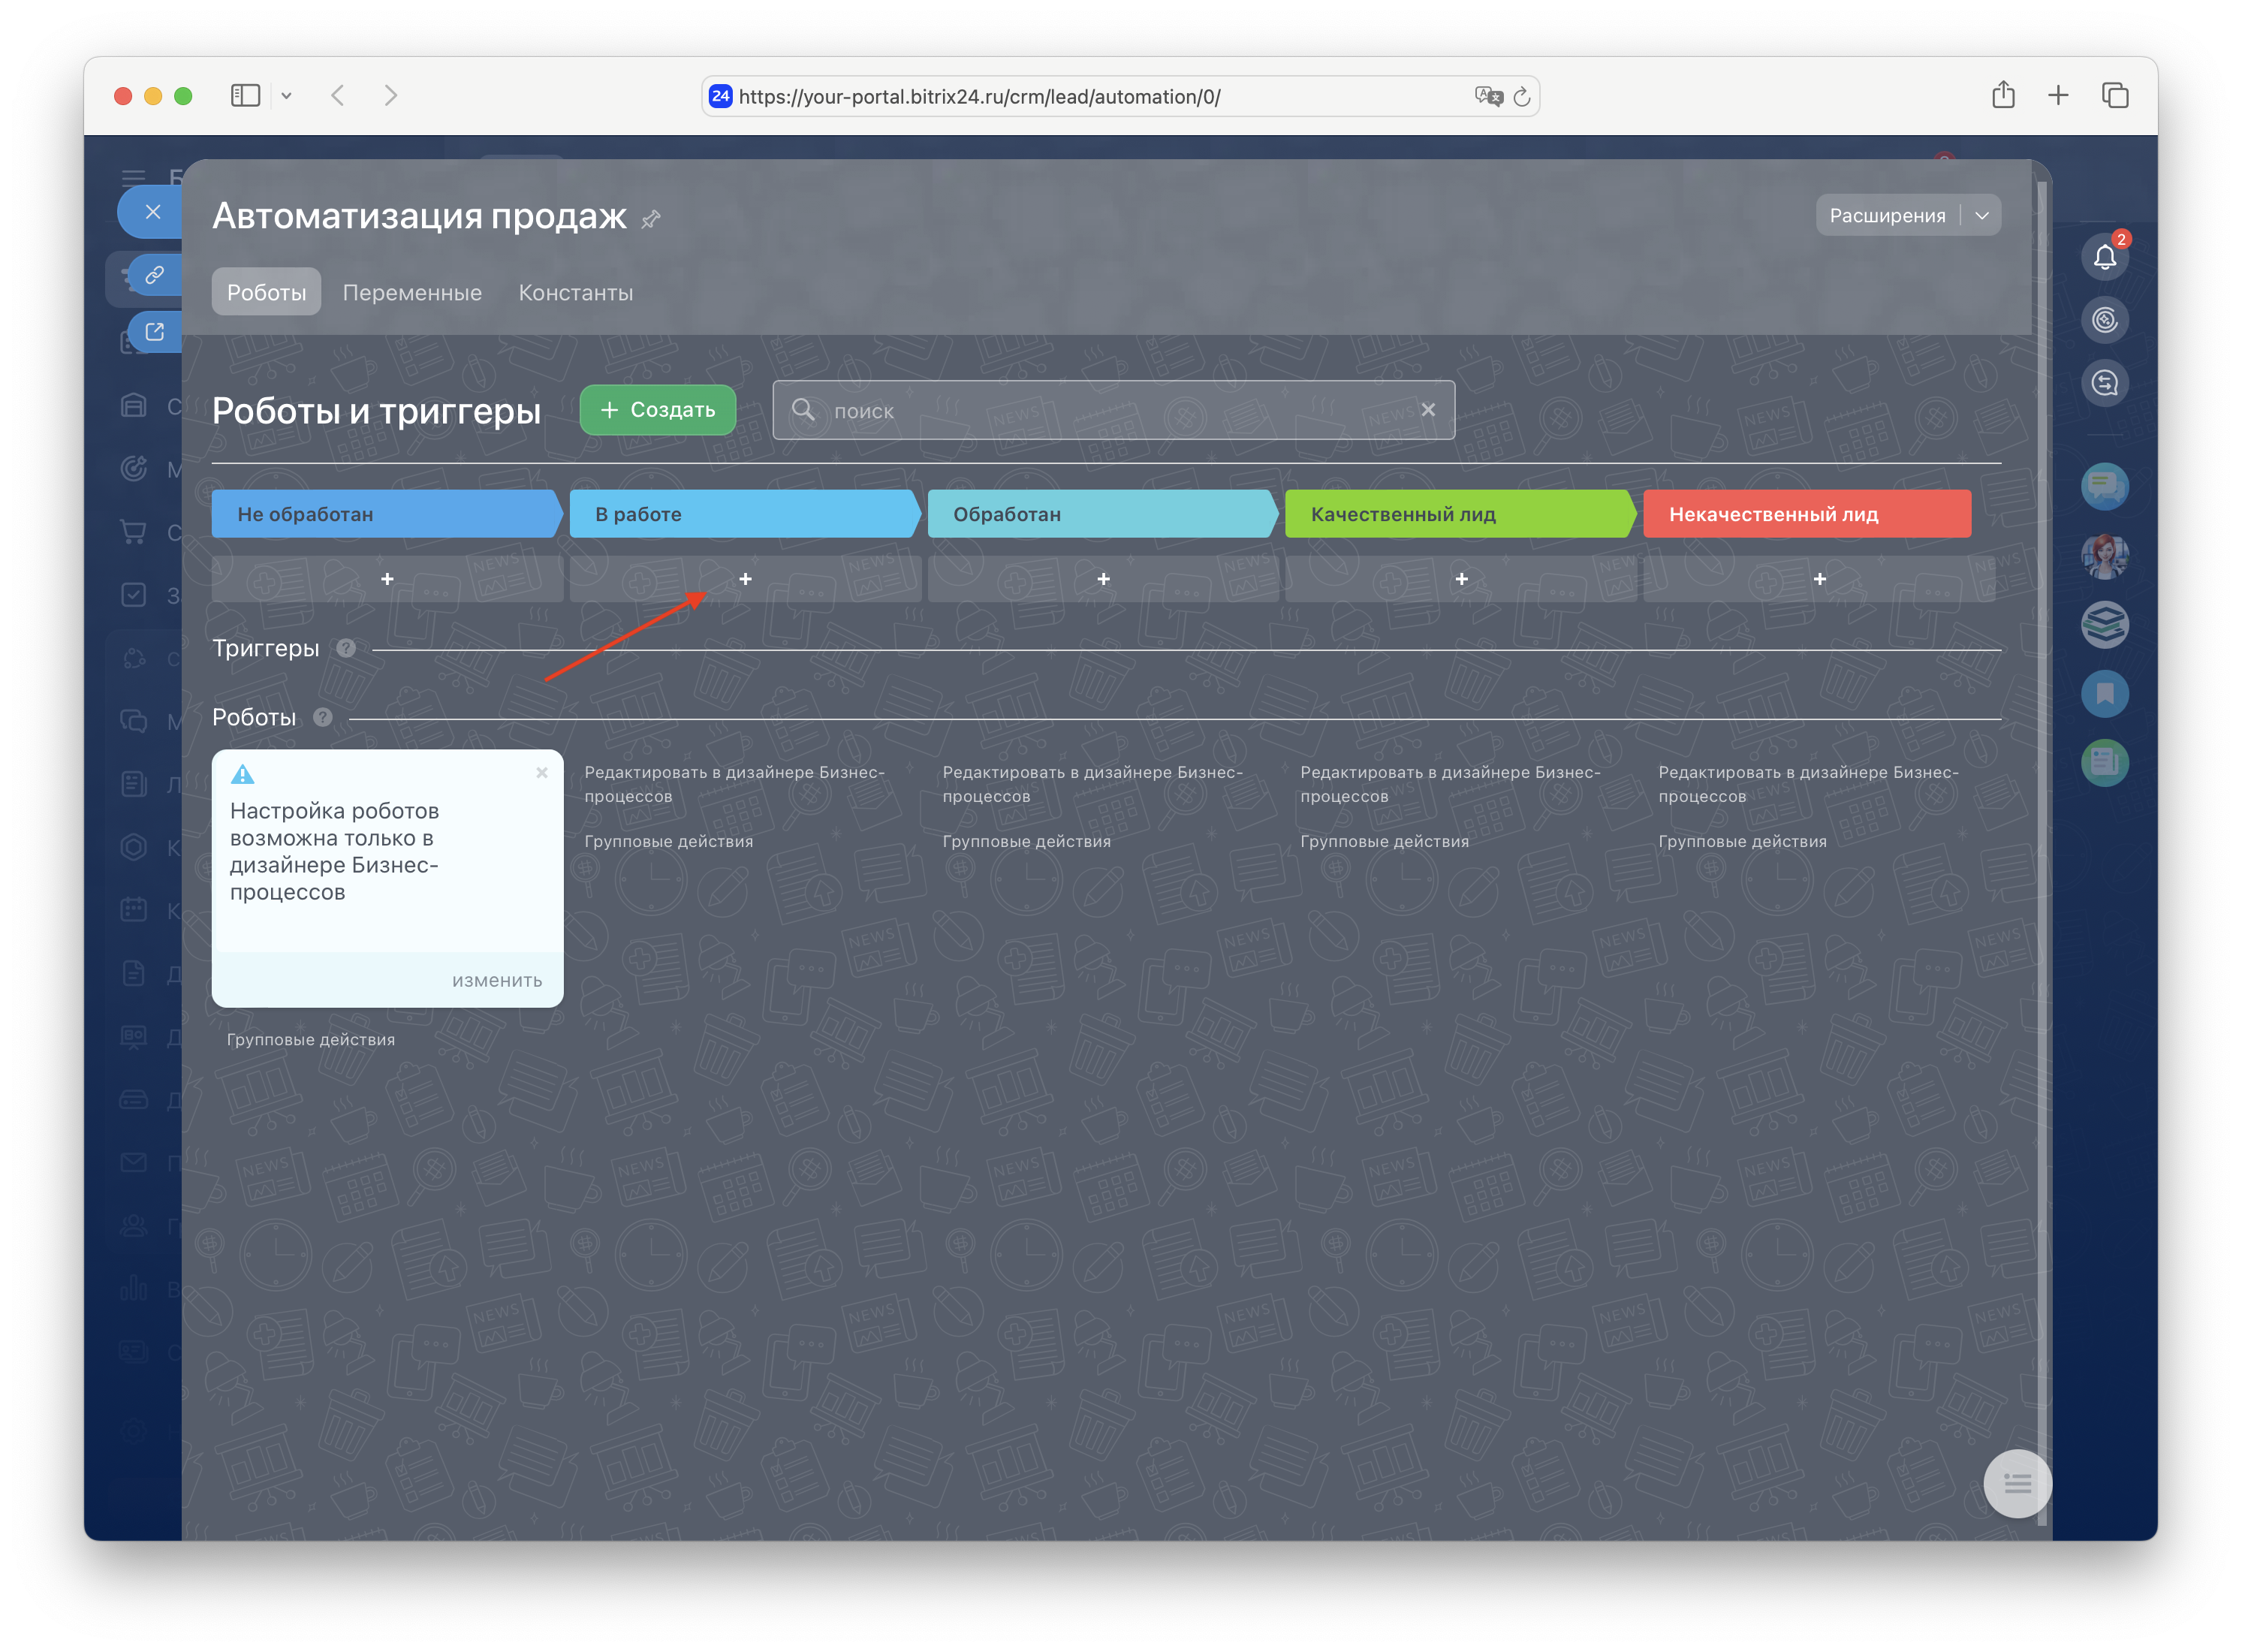This screenshot has width=2242, height=1652.
Task: Switch to the Переменные tab
Action: coord(412,293)
